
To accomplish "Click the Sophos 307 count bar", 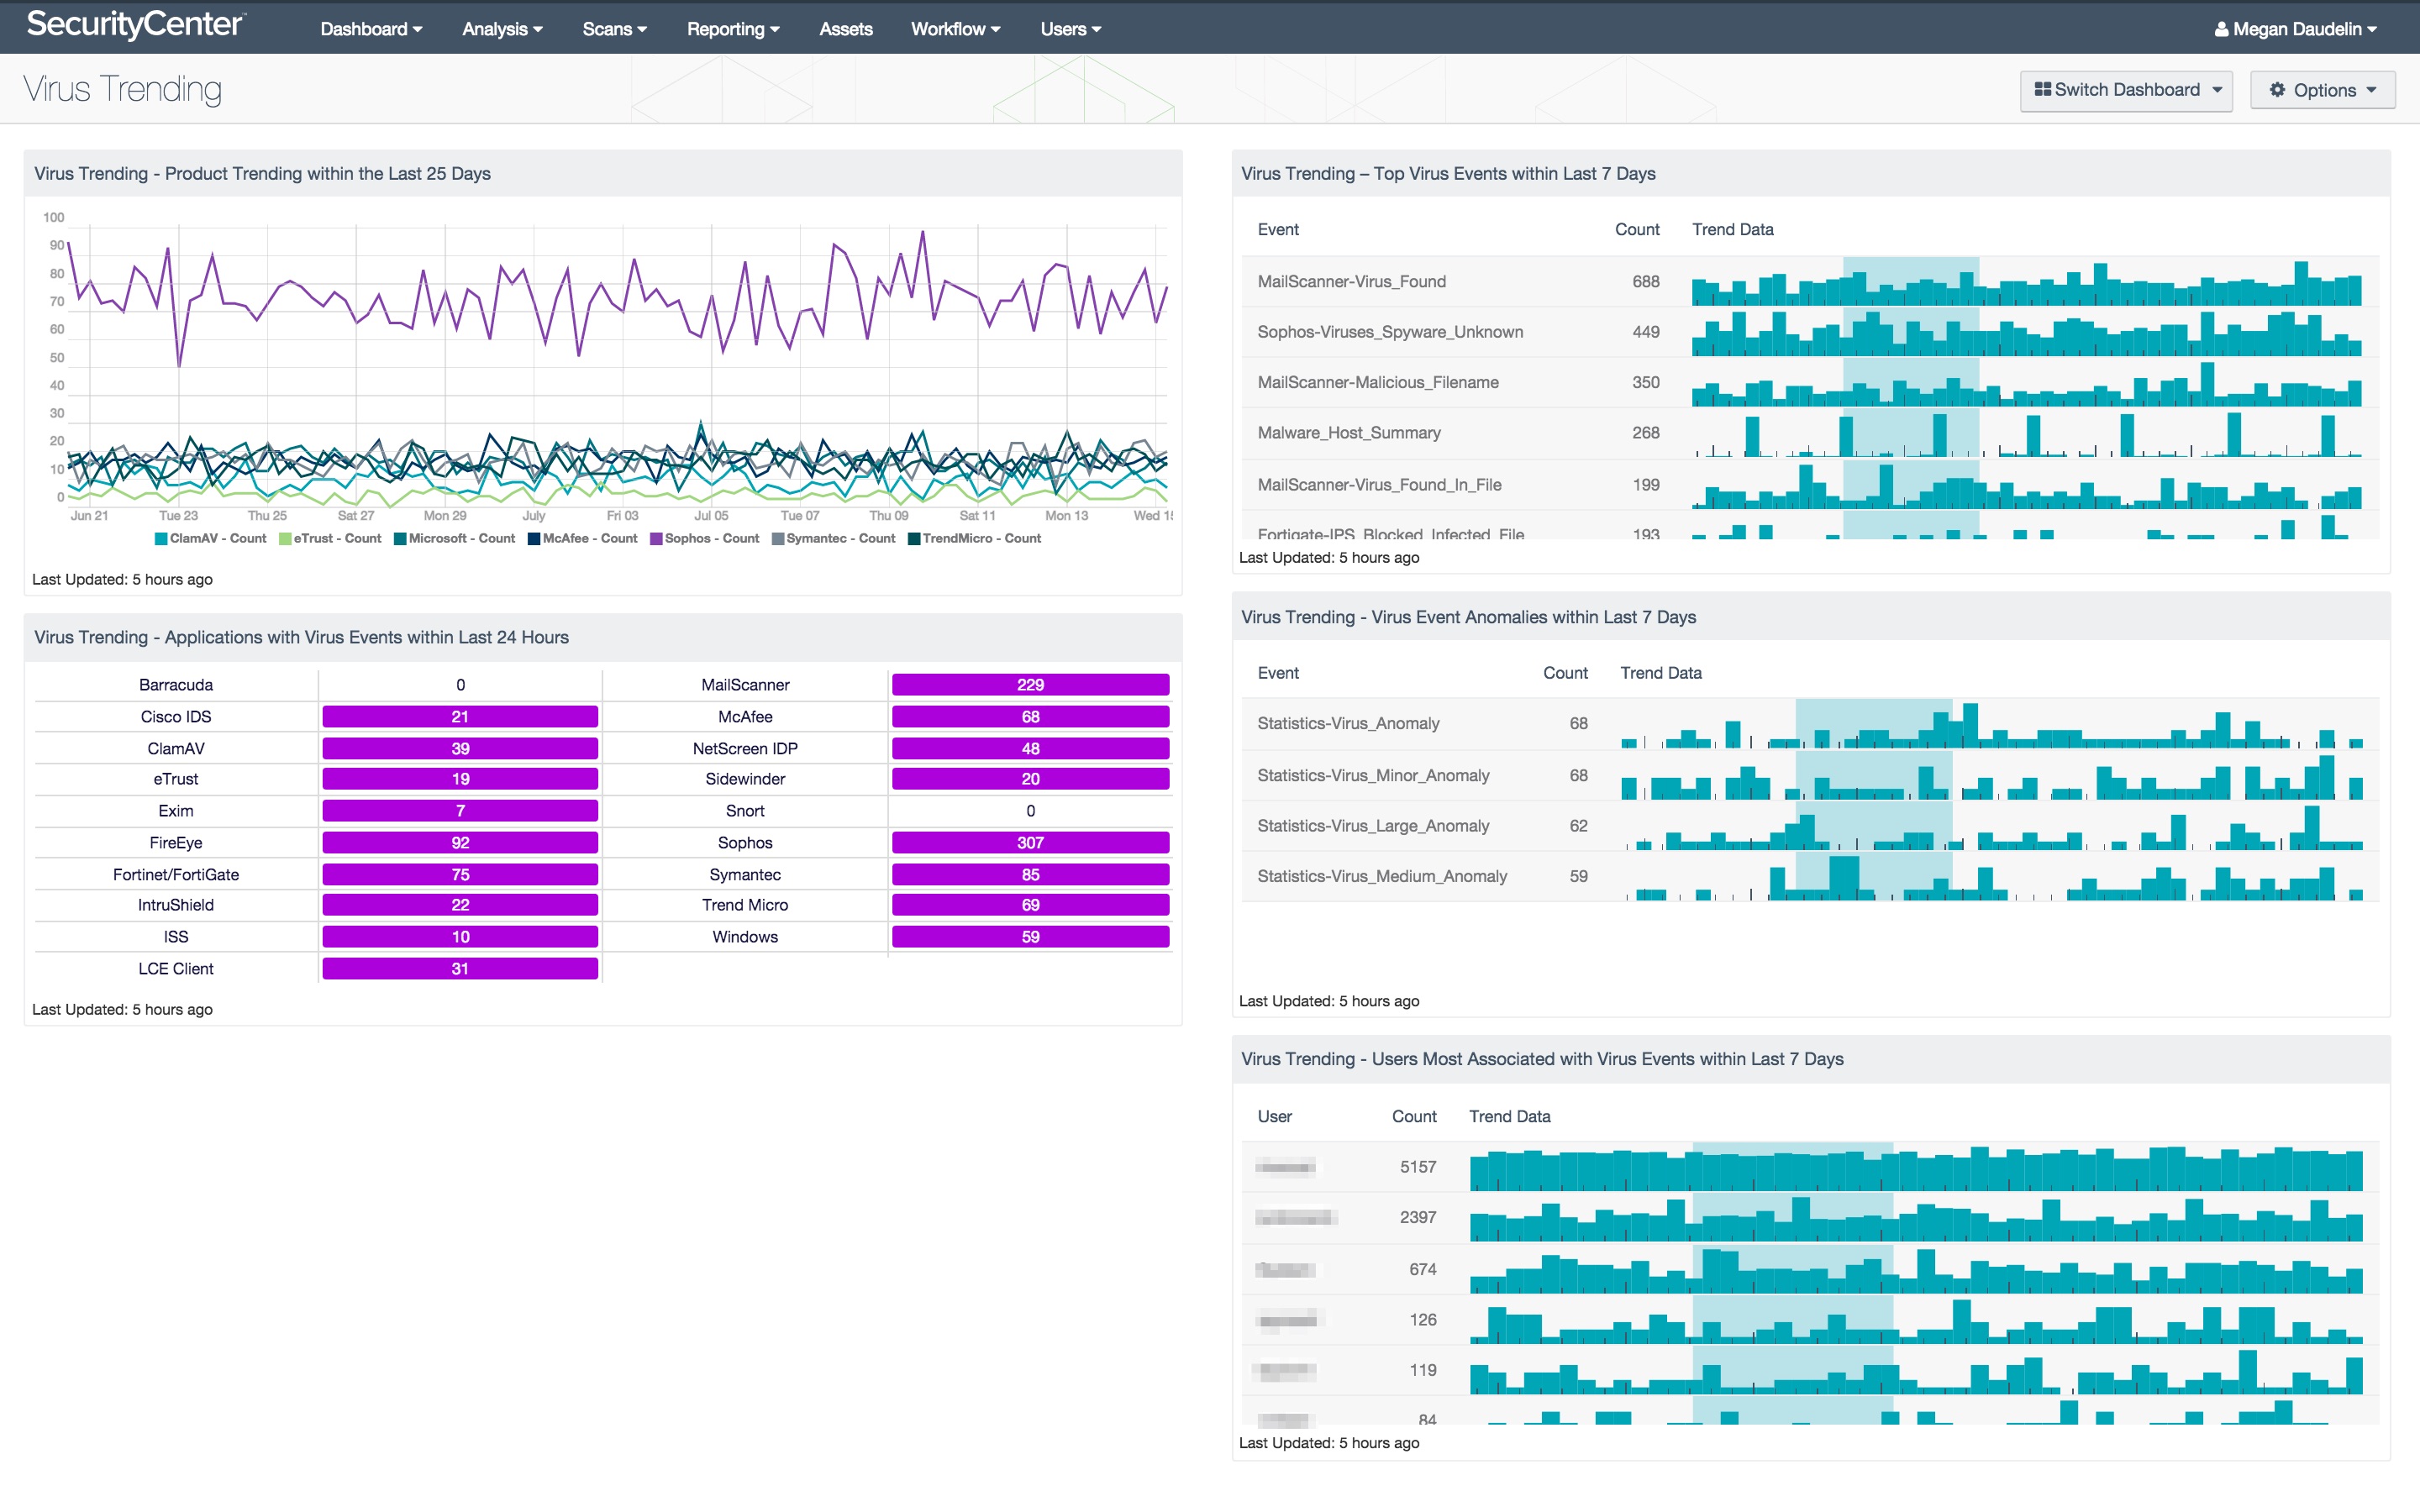I will coord(1030,843).
